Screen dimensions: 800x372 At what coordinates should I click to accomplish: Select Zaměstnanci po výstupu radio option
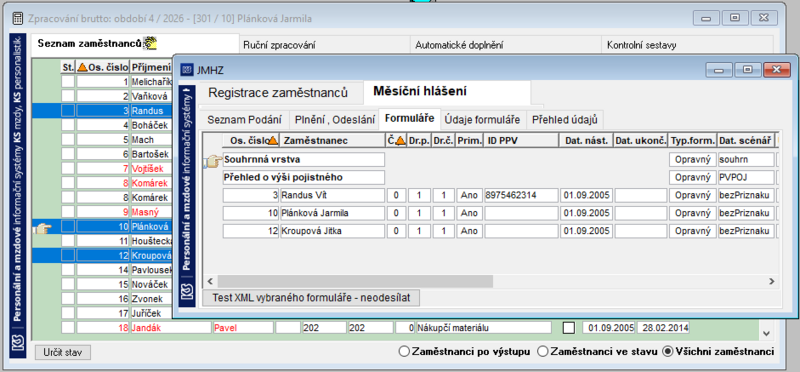click(x=404, y=351)
